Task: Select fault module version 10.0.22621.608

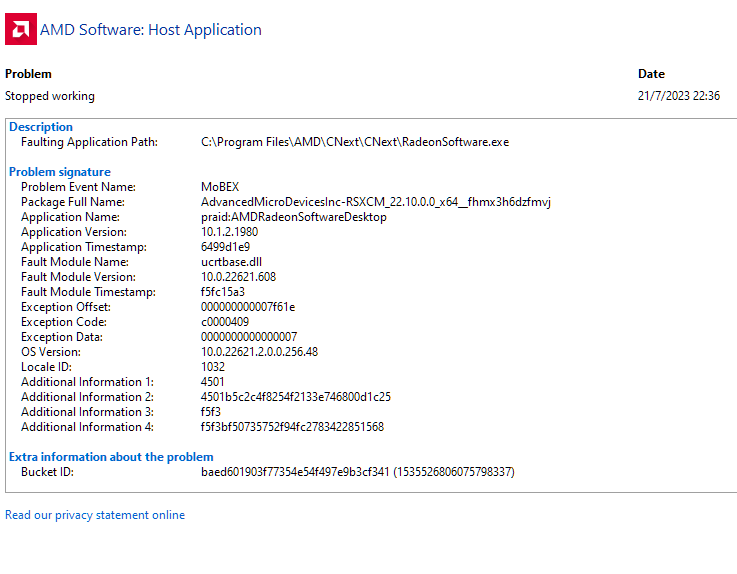Action: (238, 277)
